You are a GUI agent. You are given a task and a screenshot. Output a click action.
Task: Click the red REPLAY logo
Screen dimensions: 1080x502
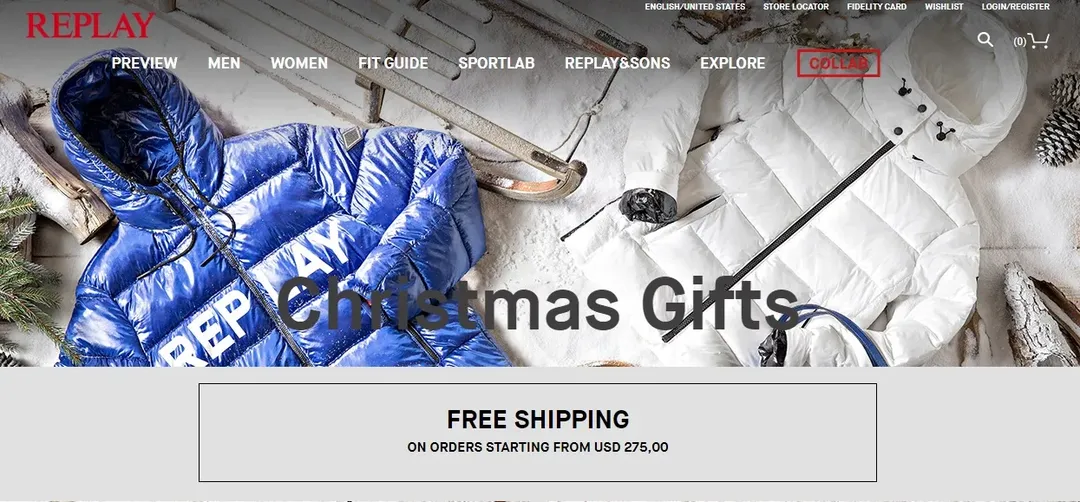pyautogui.click(x=90, y=26)
